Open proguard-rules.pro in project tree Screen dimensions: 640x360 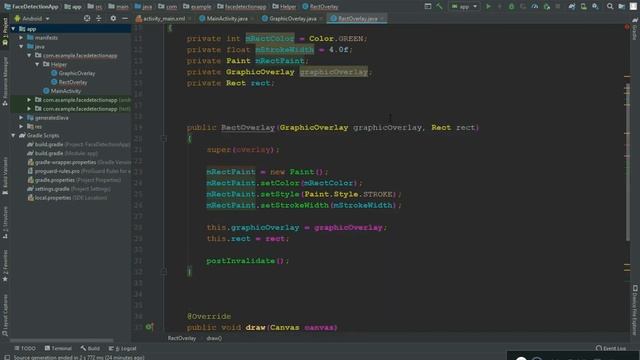(79, 171)
